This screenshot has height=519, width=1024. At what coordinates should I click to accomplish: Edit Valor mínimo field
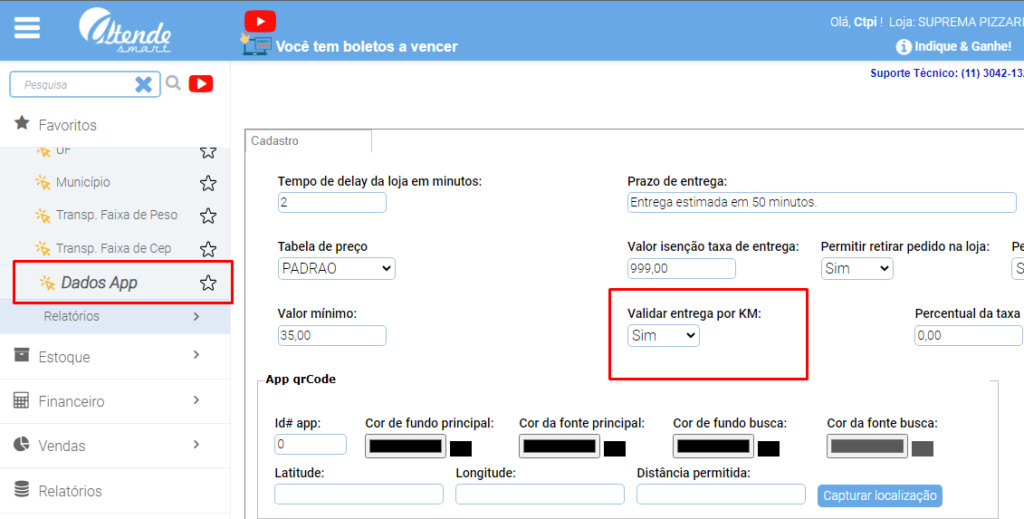[x=332, y=336]
